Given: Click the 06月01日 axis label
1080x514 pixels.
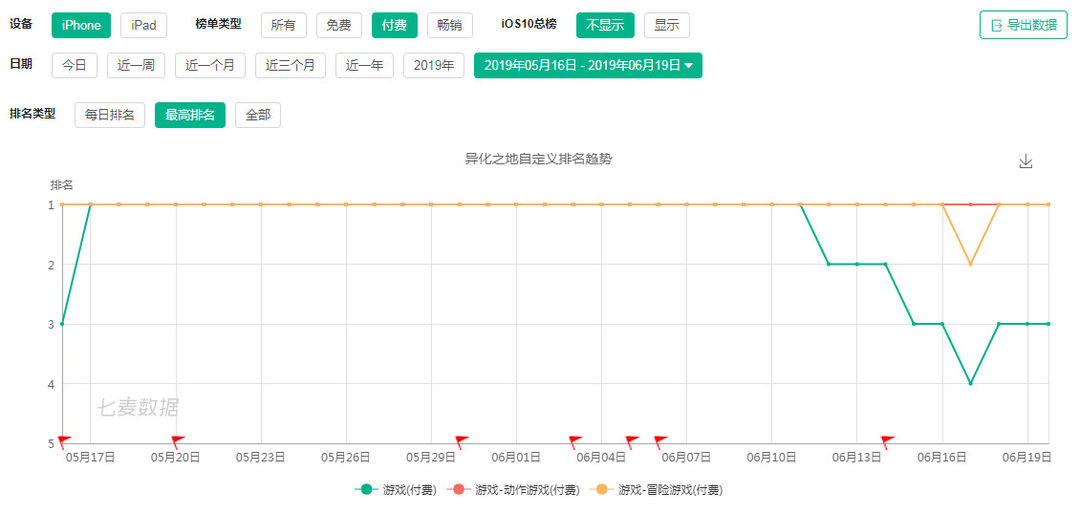Looking at the screenshot, I should coord(516,456).
